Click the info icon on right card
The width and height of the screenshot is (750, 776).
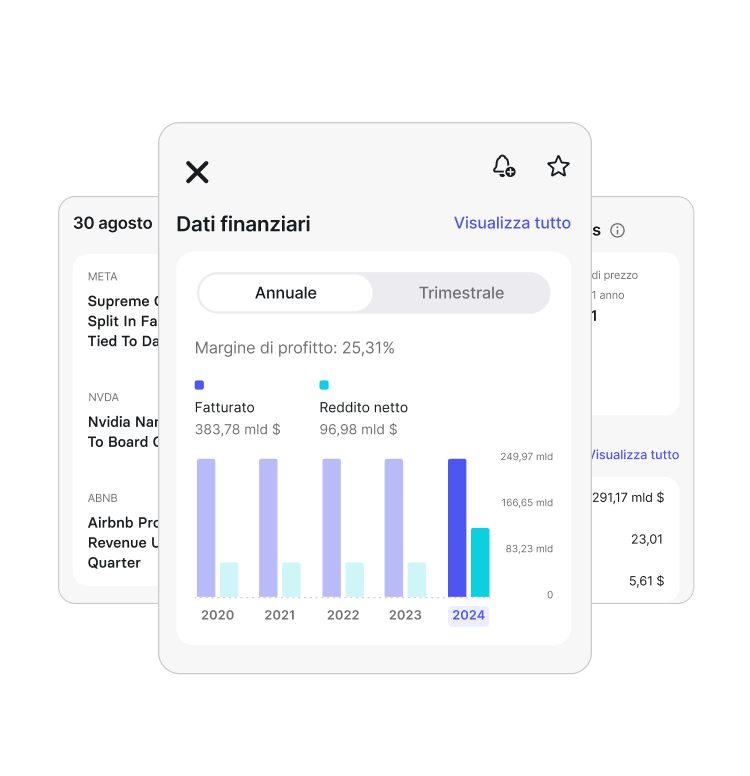tap(617, 231)
